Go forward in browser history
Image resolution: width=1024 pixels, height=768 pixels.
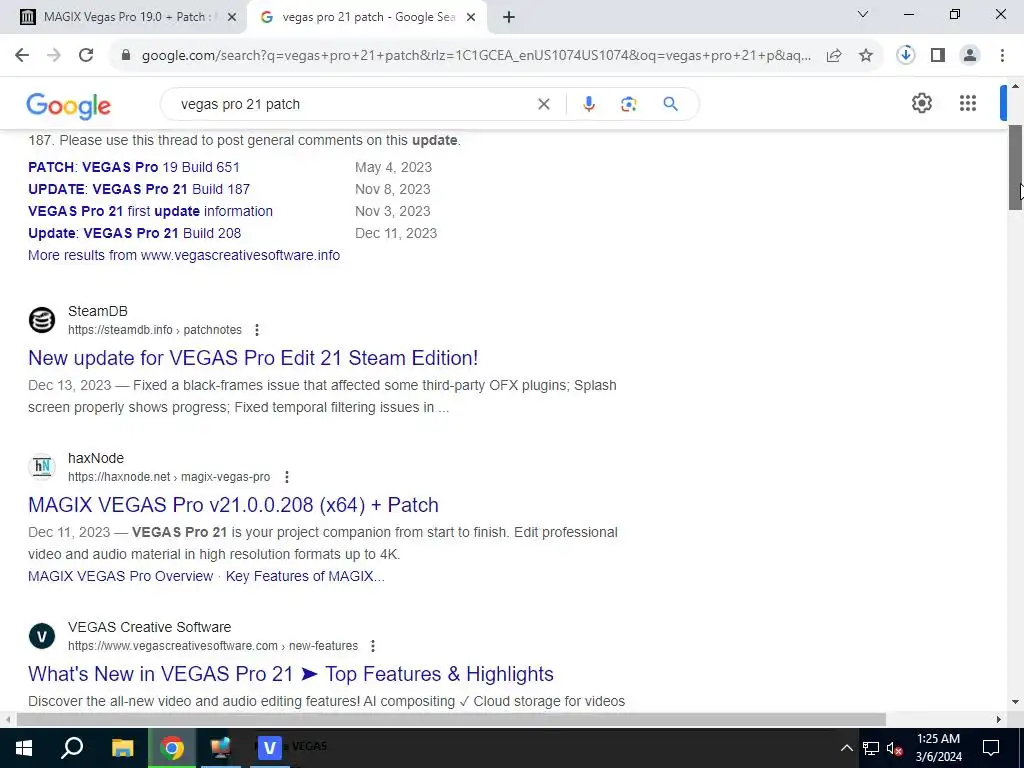click(54, 56)
